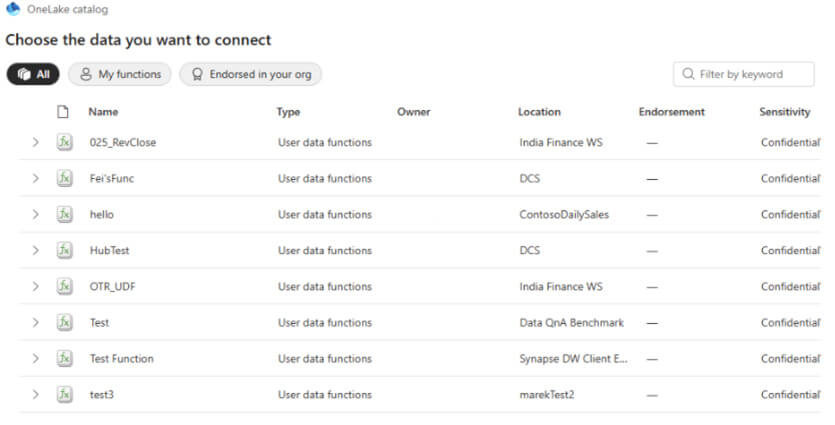Click the function icon next to HubTest

pos(64,251)
